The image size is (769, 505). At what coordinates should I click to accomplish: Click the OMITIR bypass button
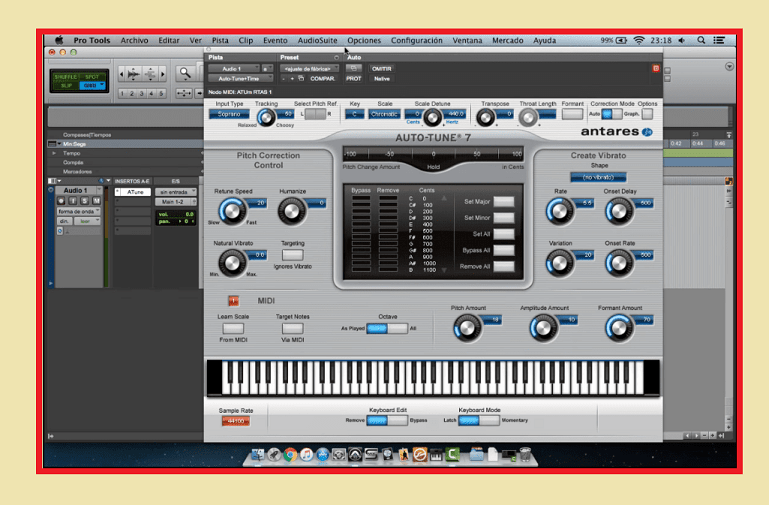click(381, 69)
